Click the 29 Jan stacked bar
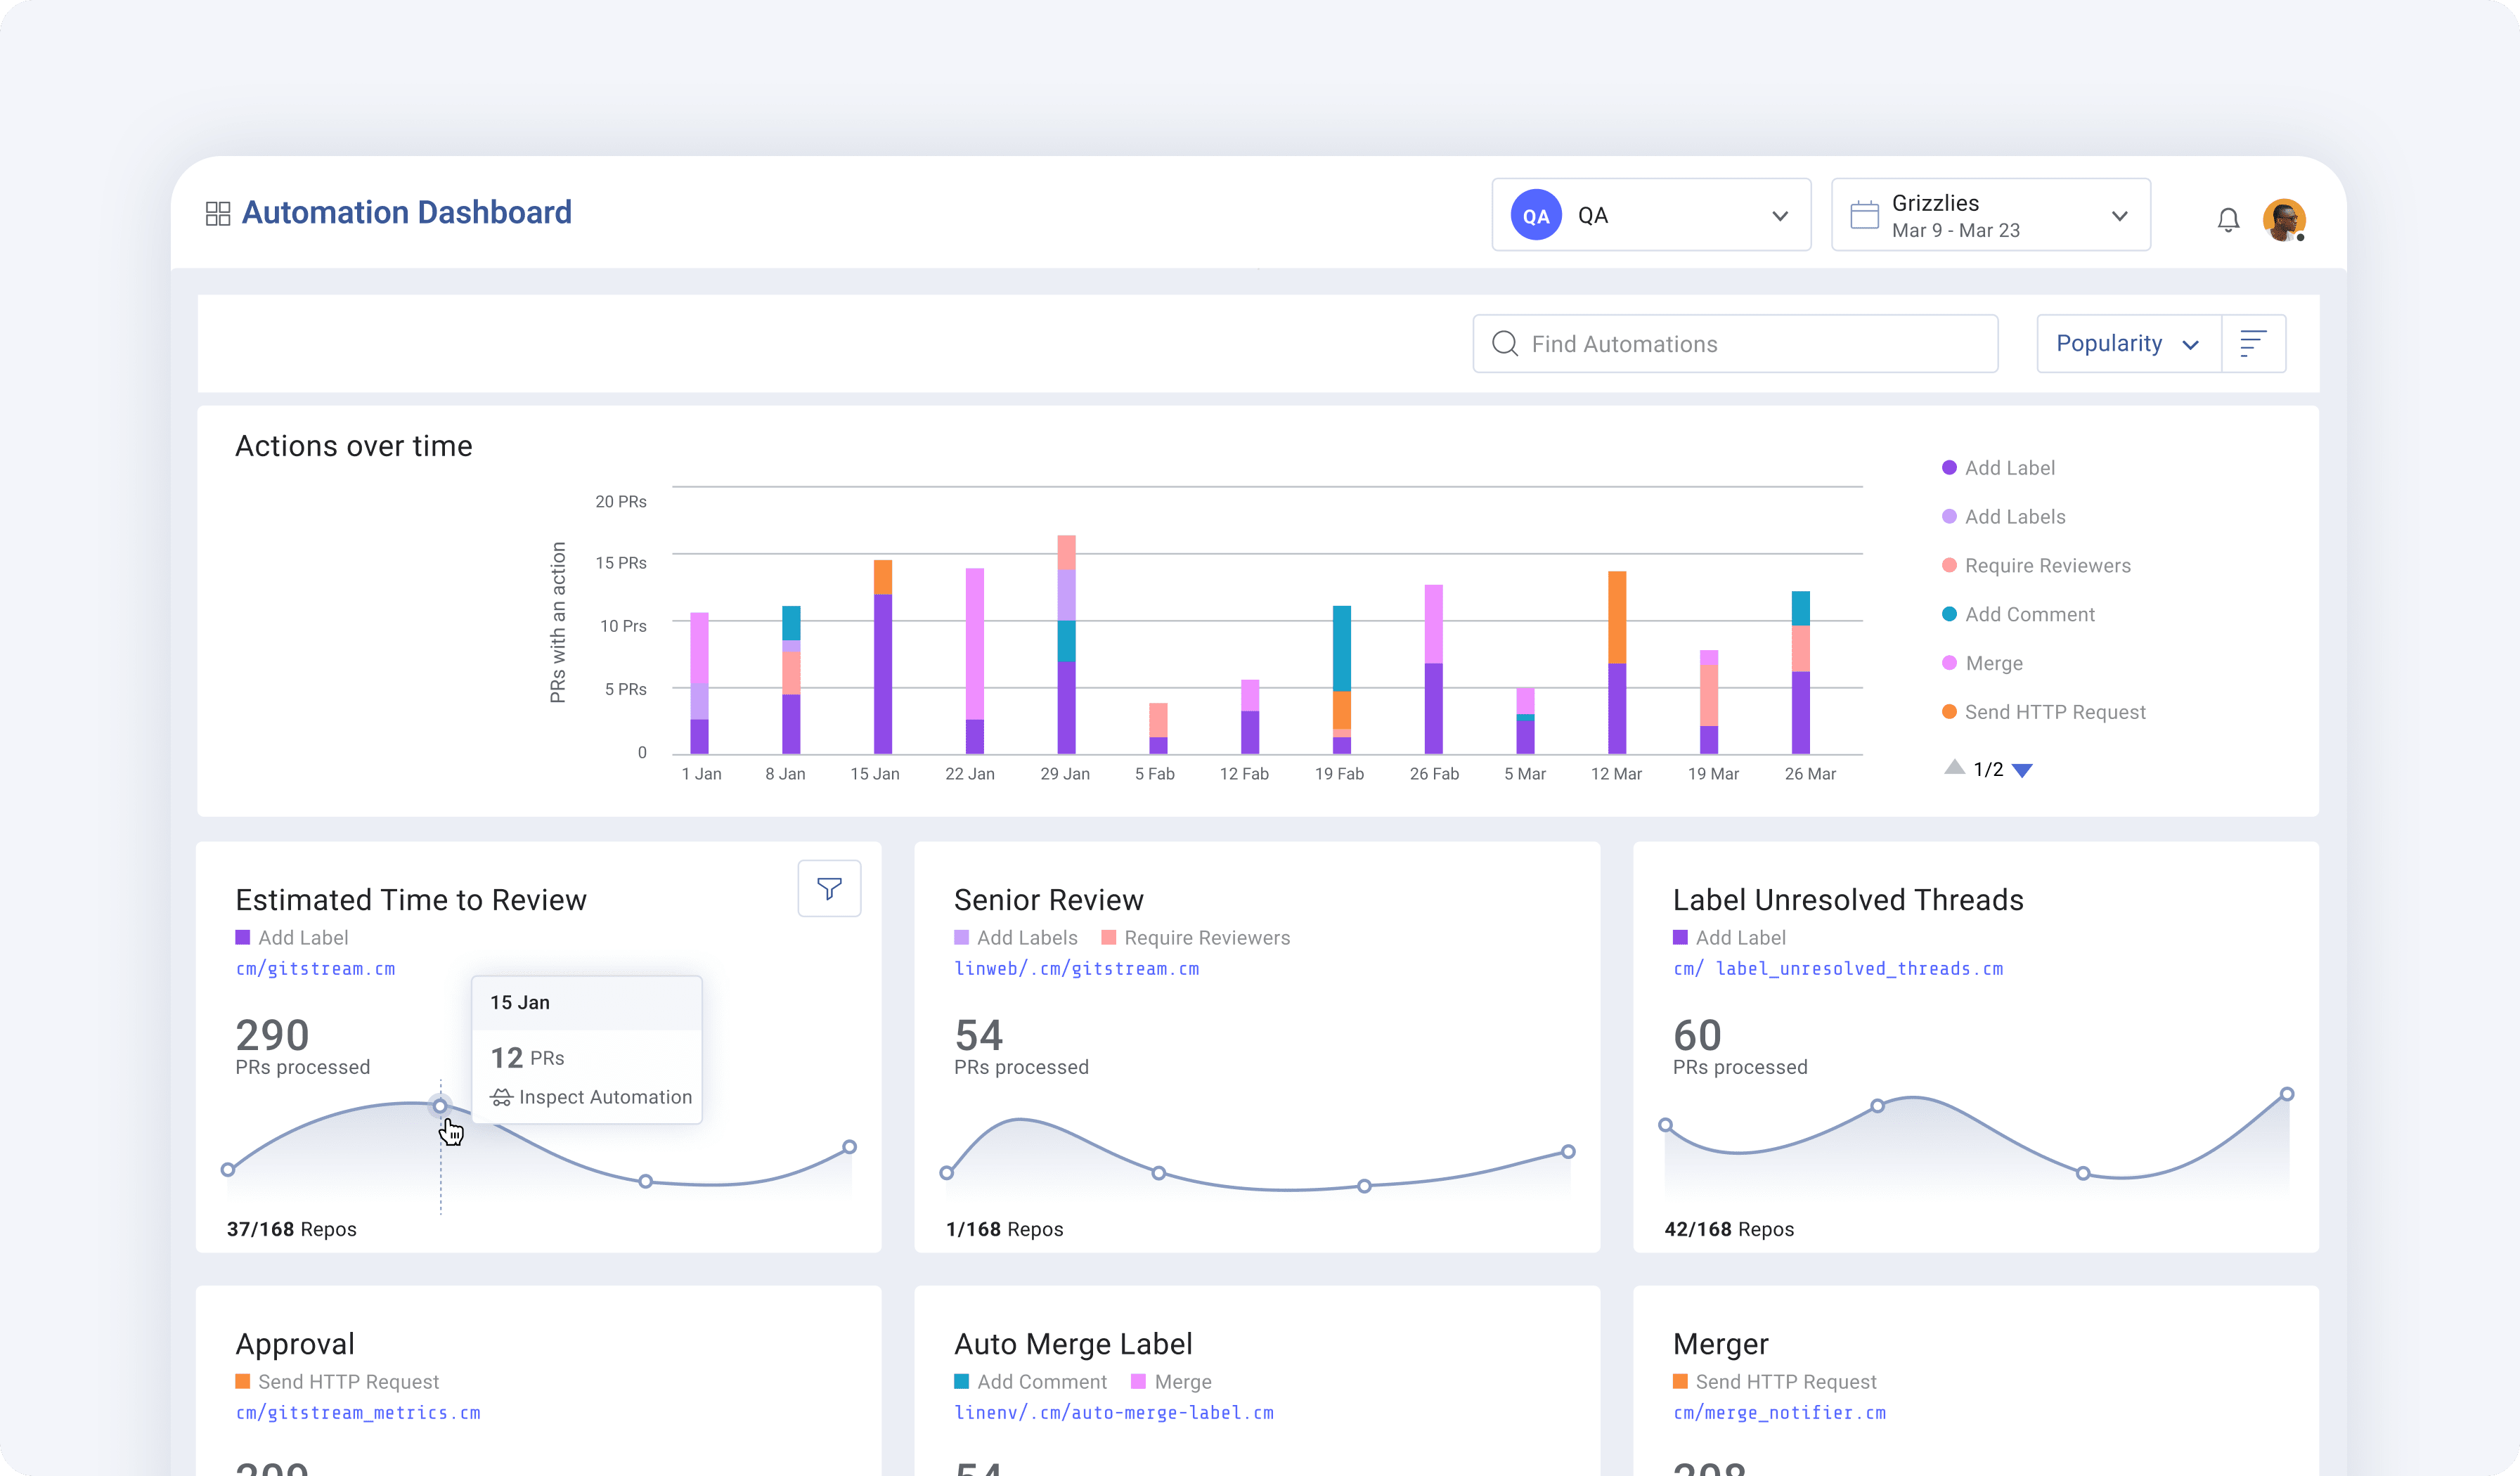The image size is (2520, 1476). tap(1066, 645)
